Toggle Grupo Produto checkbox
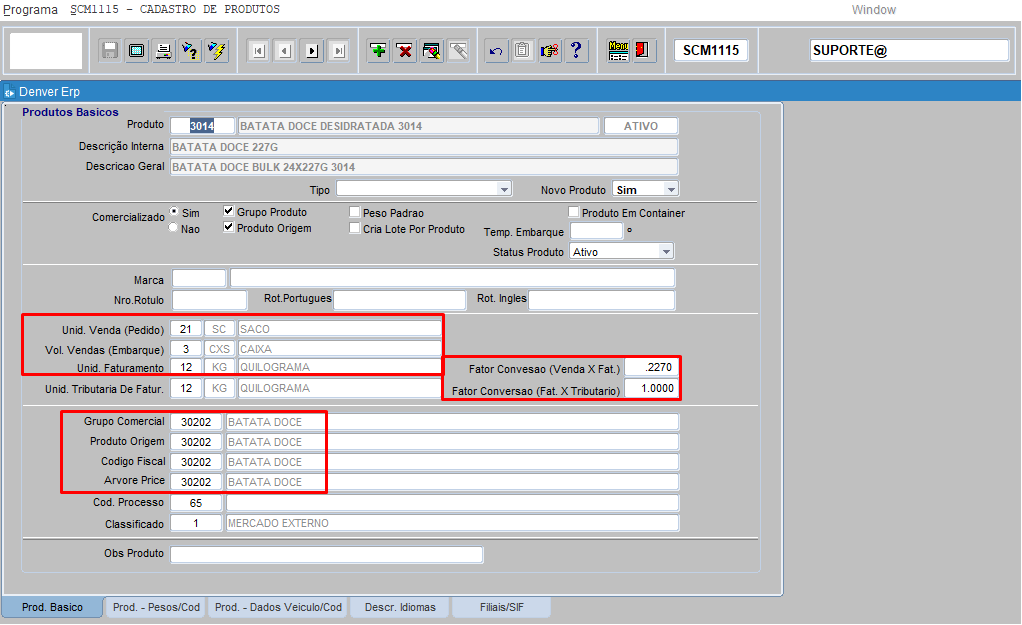The image size is (1022, 625). tap(228, 211)
